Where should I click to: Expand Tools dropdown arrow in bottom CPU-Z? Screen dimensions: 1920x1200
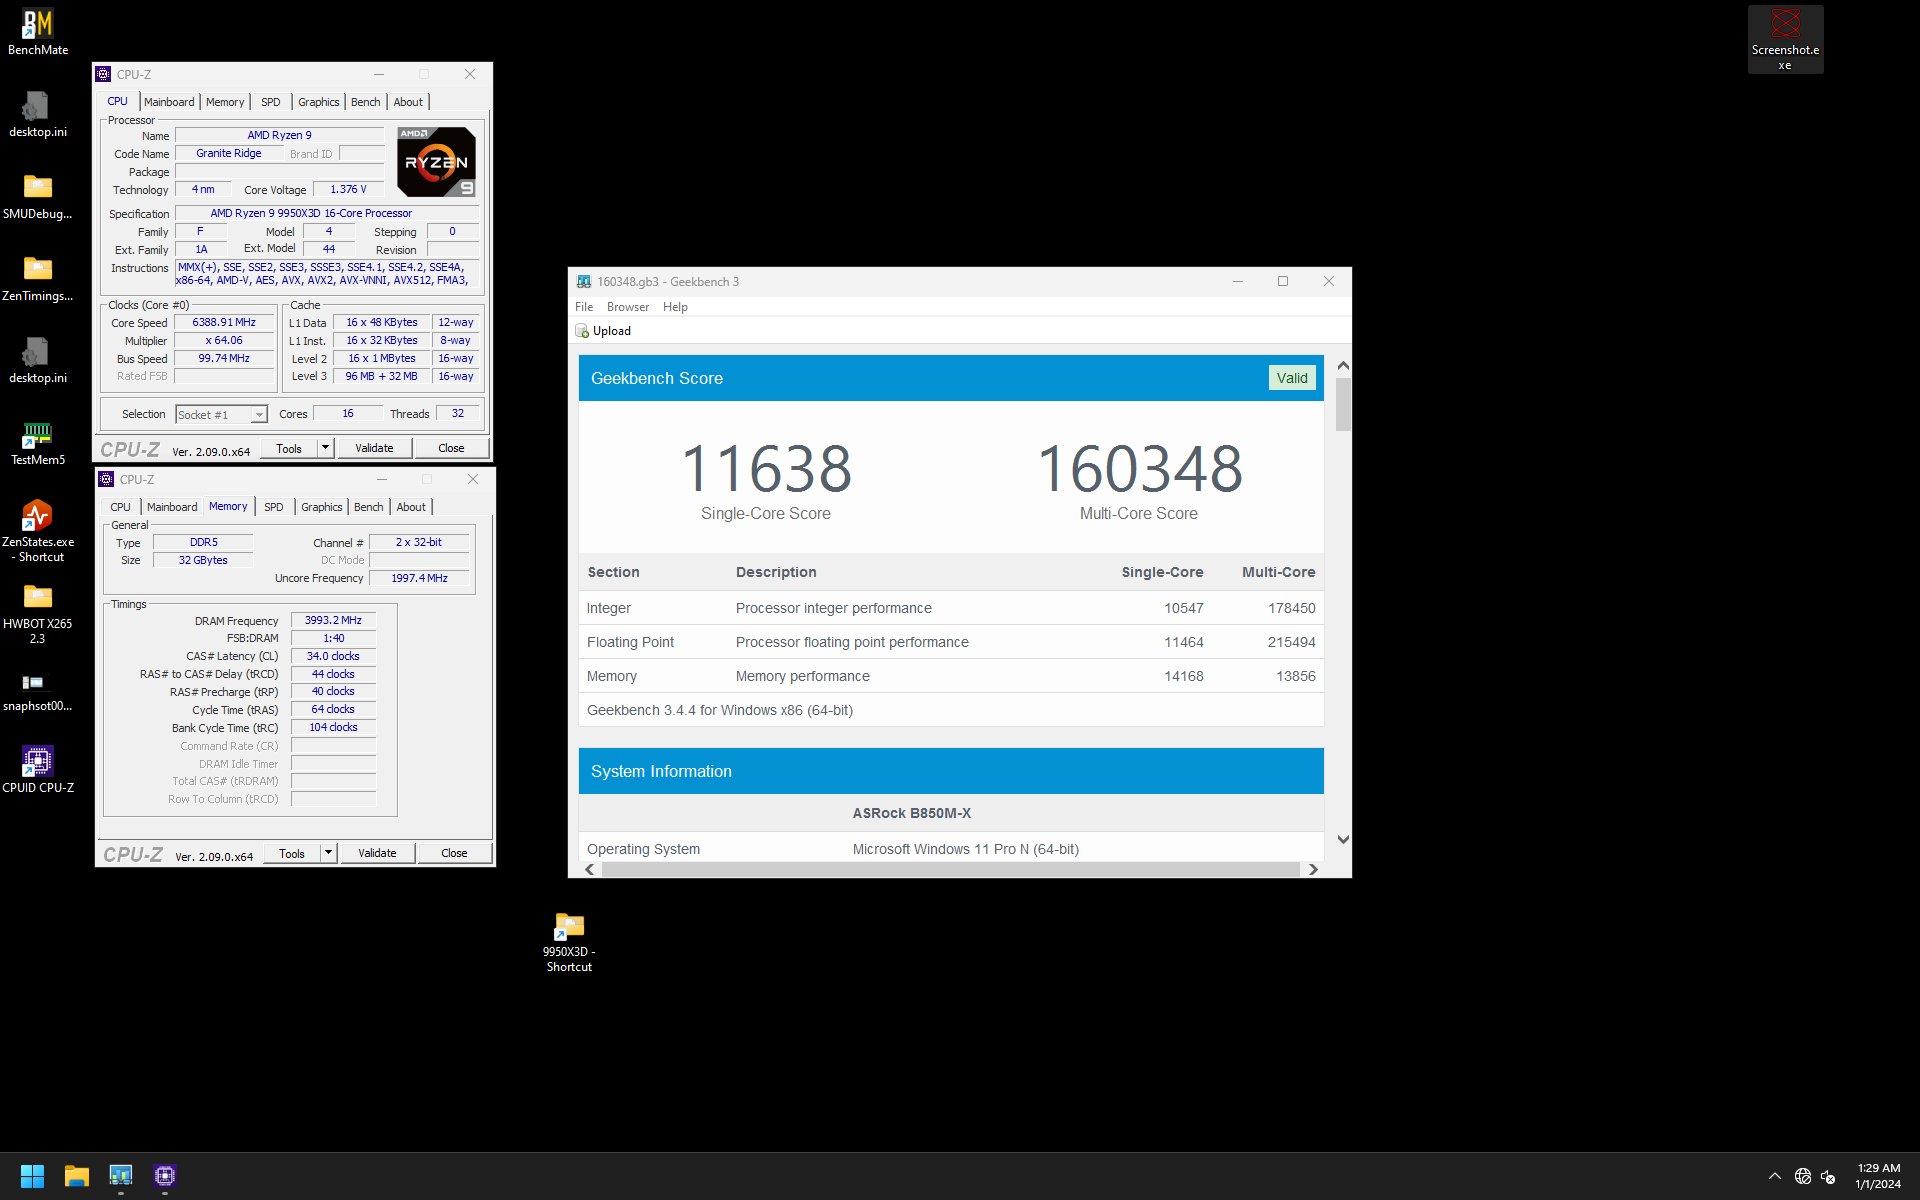(x=328, y=853)
